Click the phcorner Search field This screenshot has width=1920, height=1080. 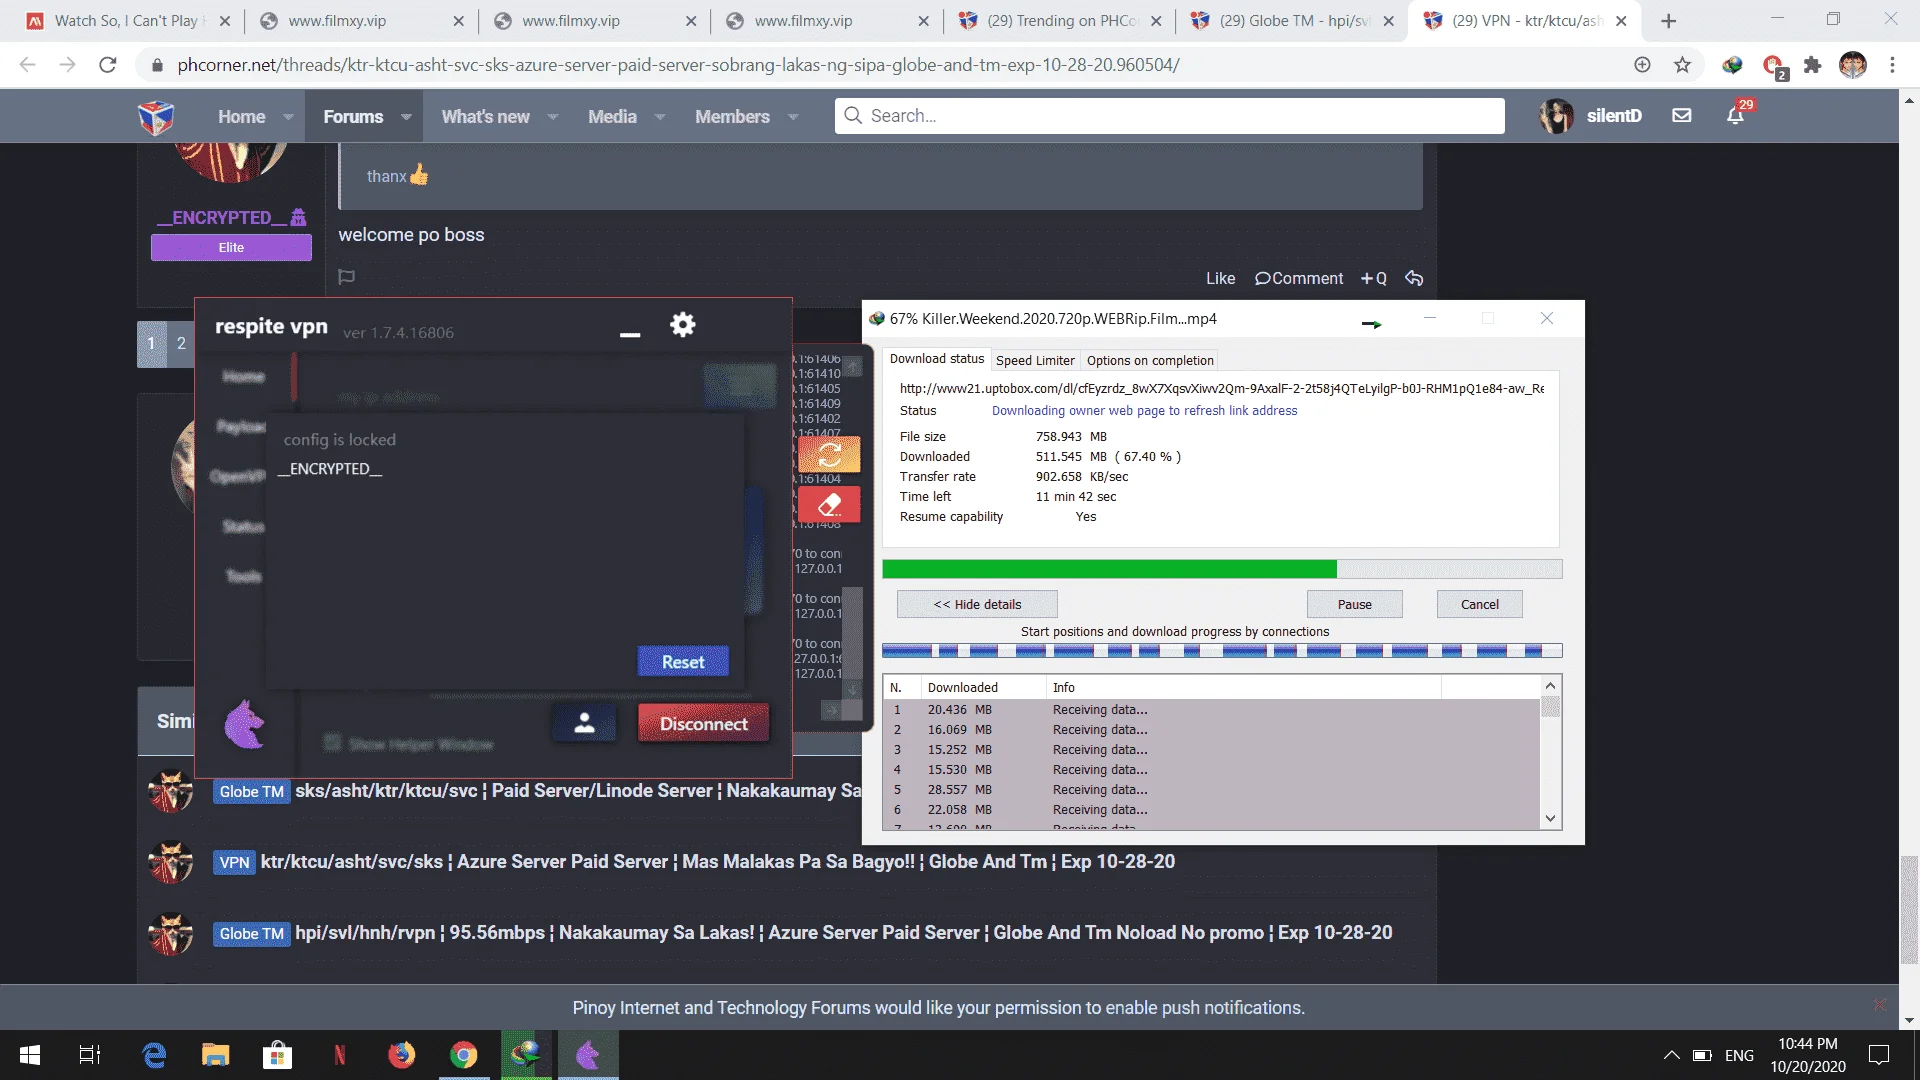tap(1170, 116)
